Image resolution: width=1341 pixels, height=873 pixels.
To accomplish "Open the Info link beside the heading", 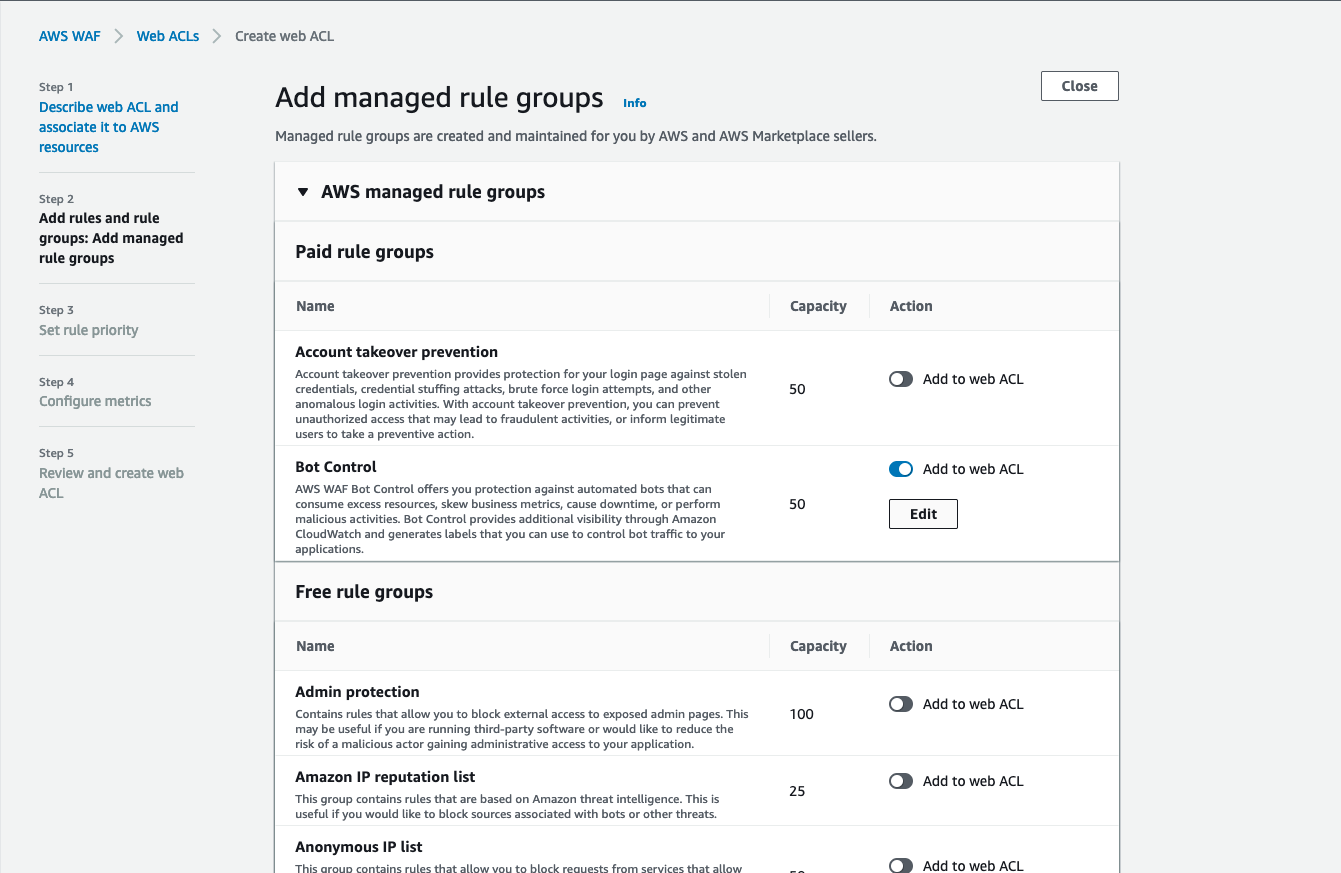I will click(x=634, y=103).
